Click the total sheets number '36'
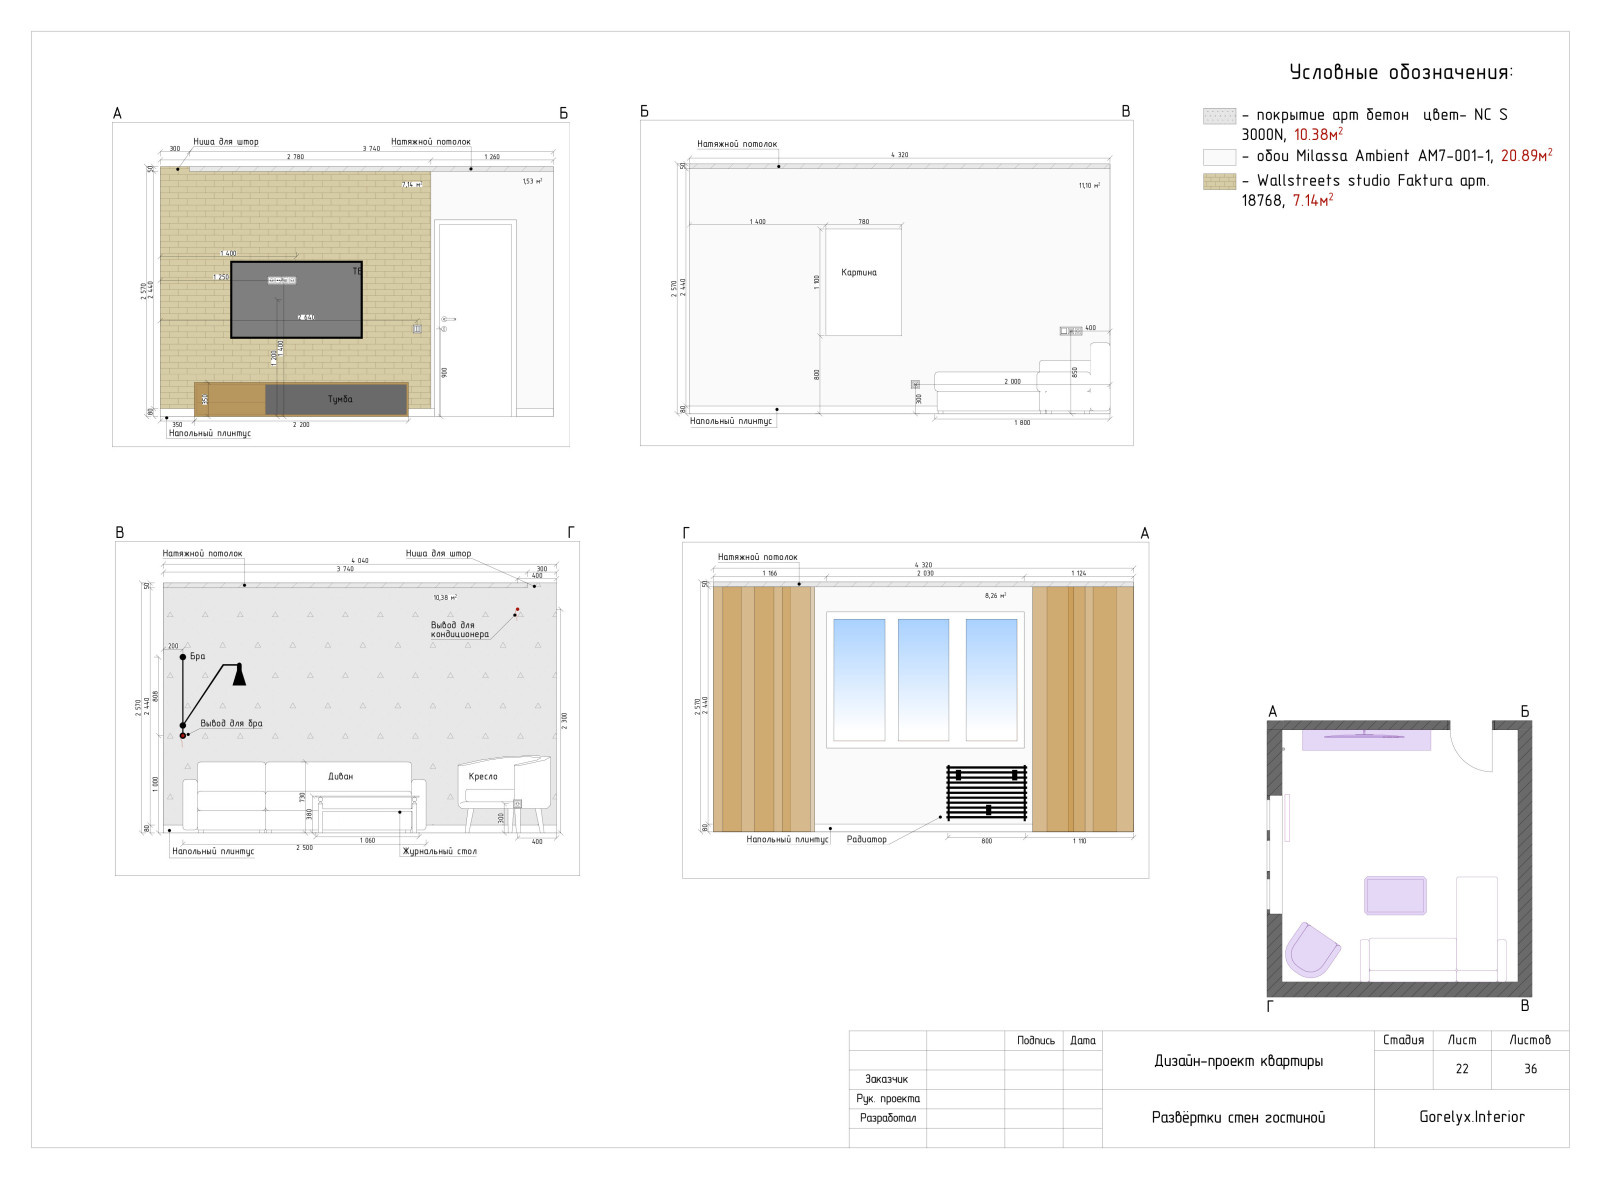Viewport: 1600px width, 1180px height. pyautogui.click(x=1530, y=1069)
